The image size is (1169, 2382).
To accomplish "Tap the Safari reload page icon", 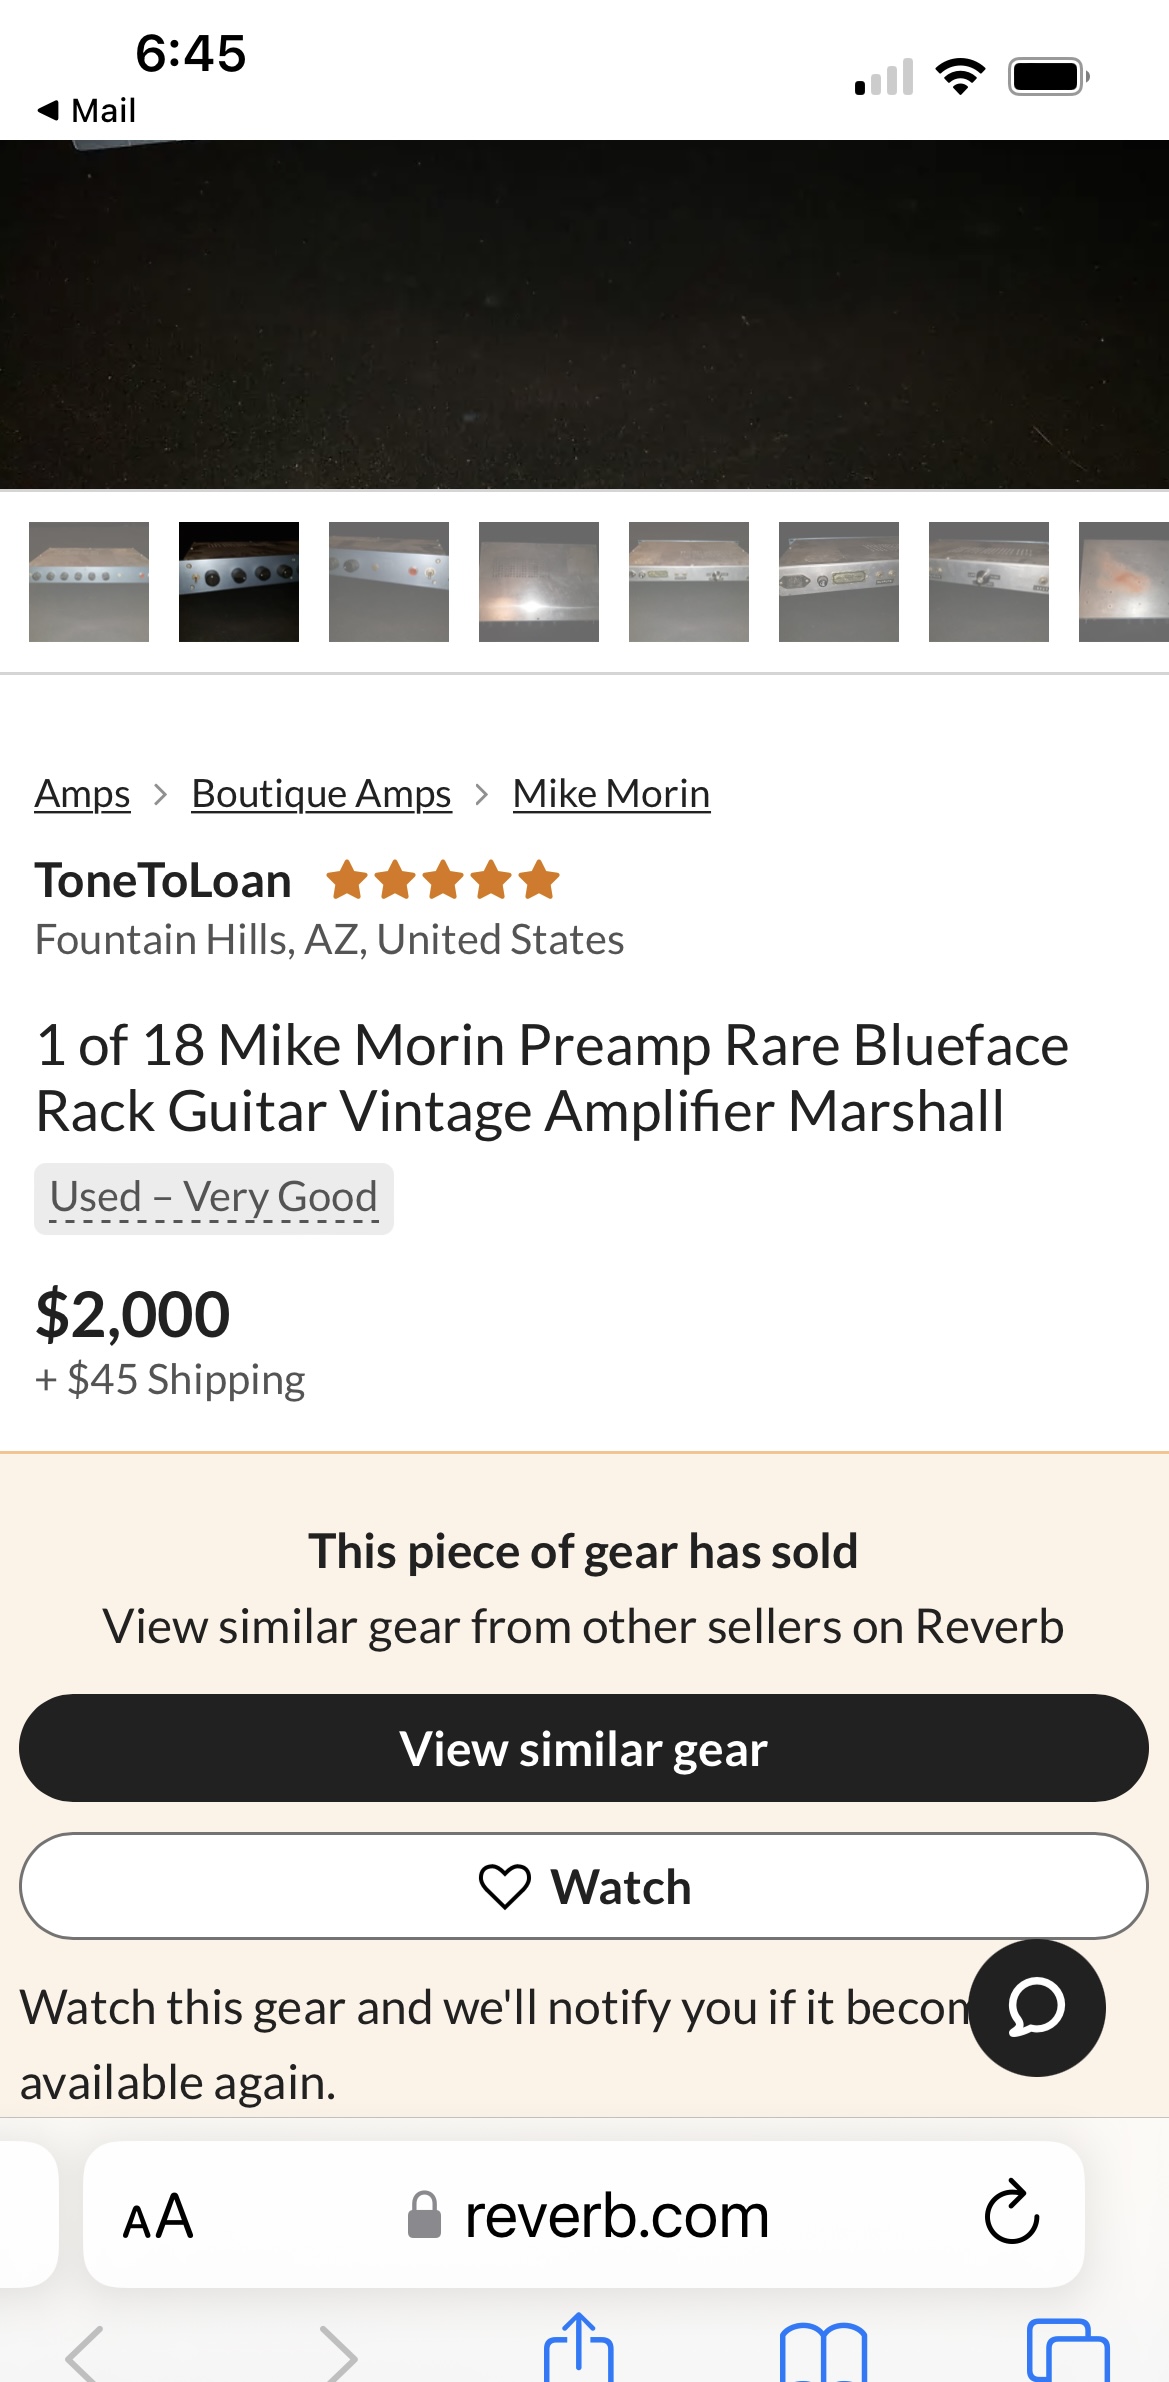I will click(1011, 2213).
